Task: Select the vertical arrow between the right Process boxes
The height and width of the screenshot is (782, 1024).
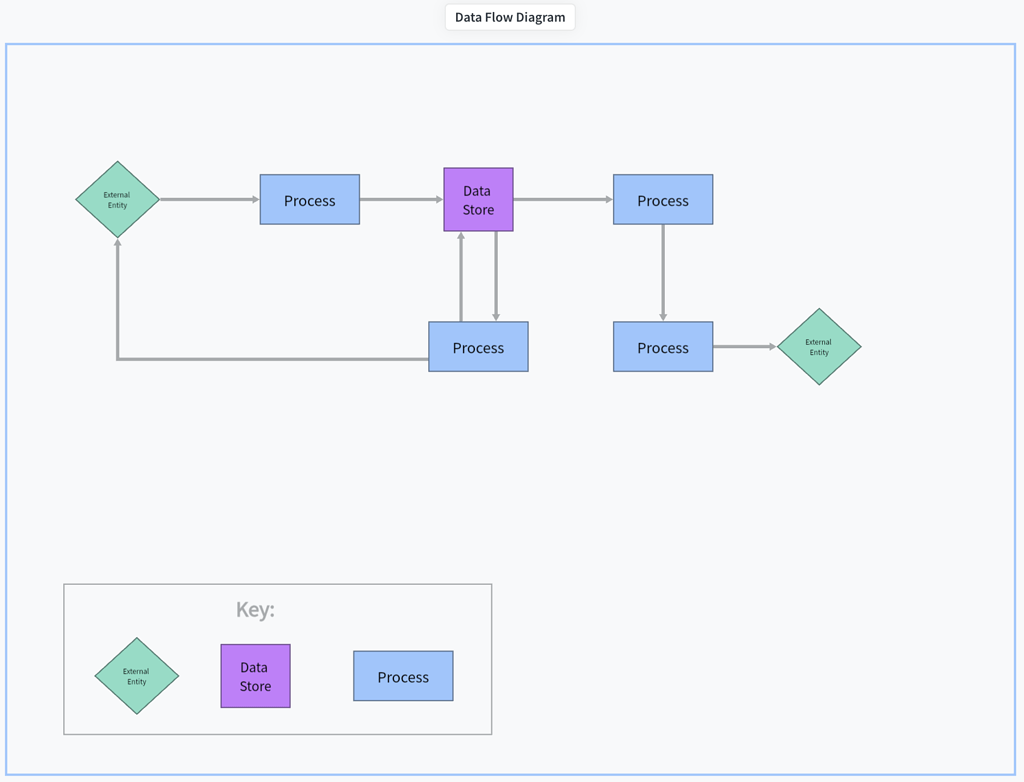Action: (x=663, y=270)
